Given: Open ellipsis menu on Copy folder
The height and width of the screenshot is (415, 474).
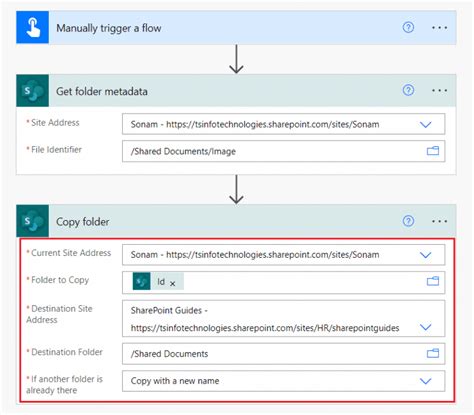Looking at the screenshot, I should (x=439, y=221).
